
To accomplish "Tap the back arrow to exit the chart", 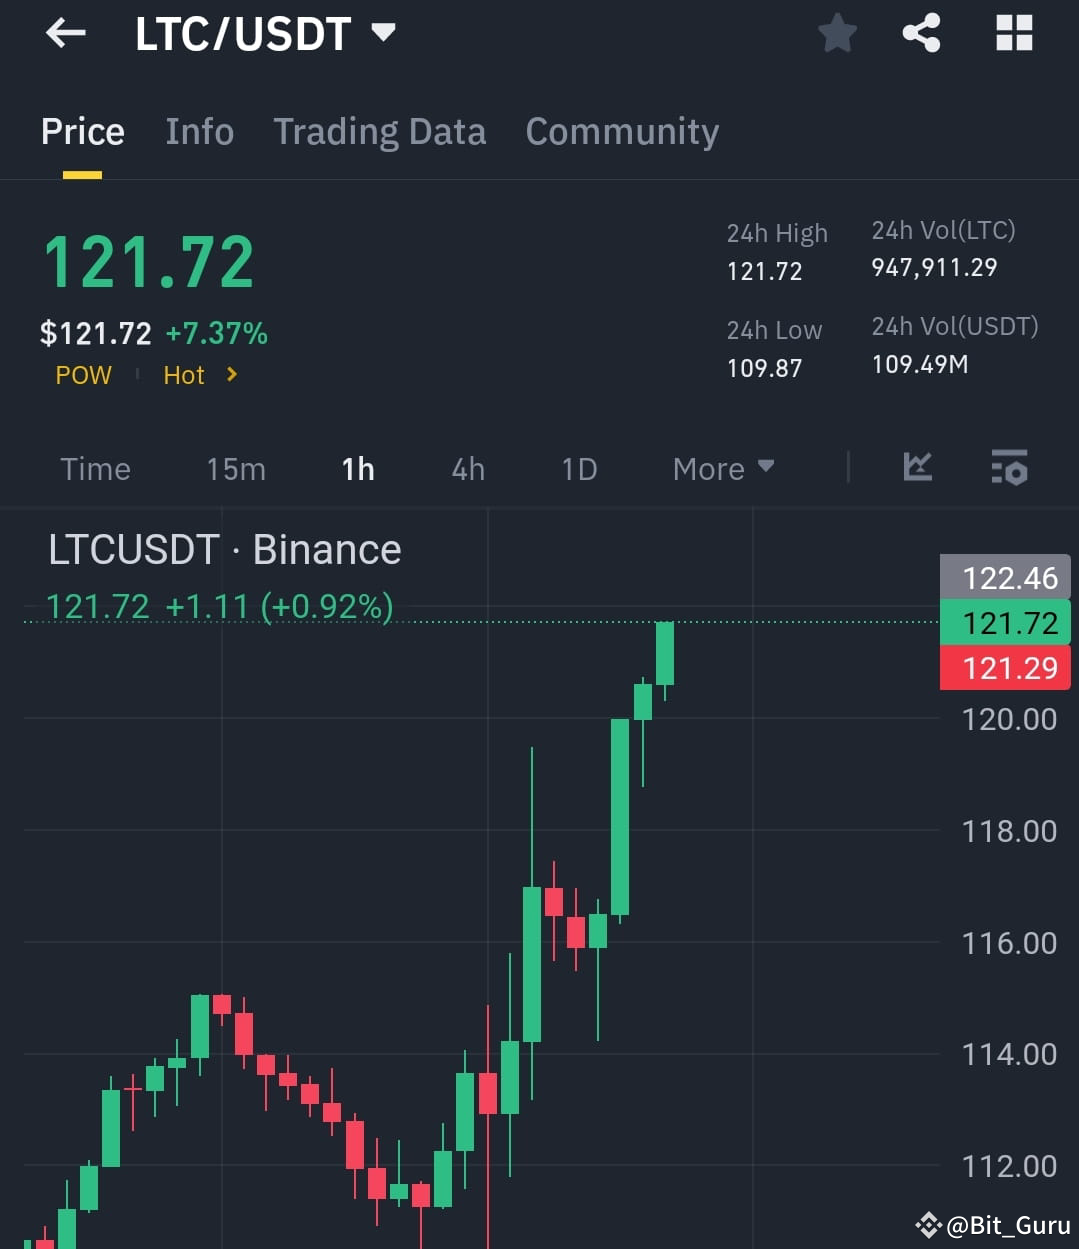I will [64, 32].
